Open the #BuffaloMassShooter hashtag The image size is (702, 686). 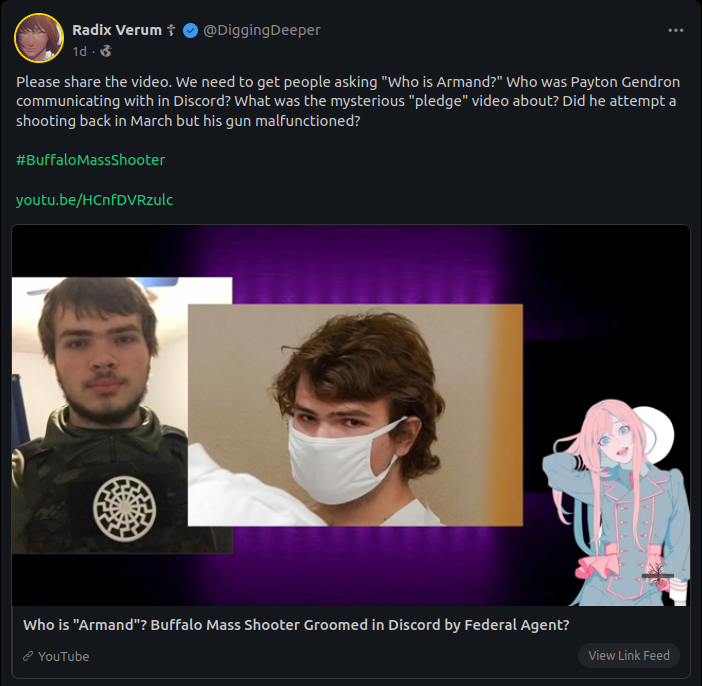pos(90,160)
